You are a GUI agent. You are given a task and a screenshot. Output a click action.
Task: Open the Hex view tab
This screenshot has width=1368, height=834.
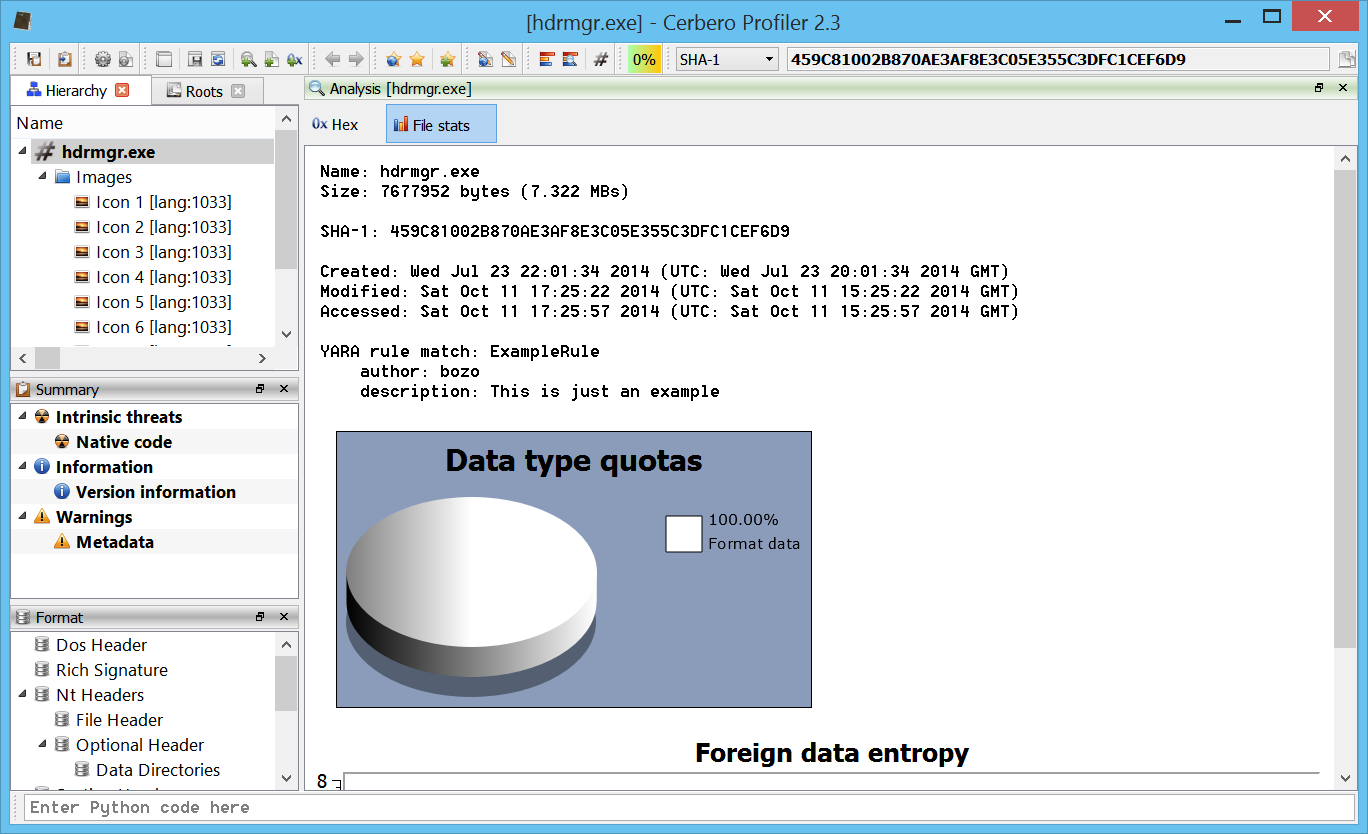pos(335,125)
